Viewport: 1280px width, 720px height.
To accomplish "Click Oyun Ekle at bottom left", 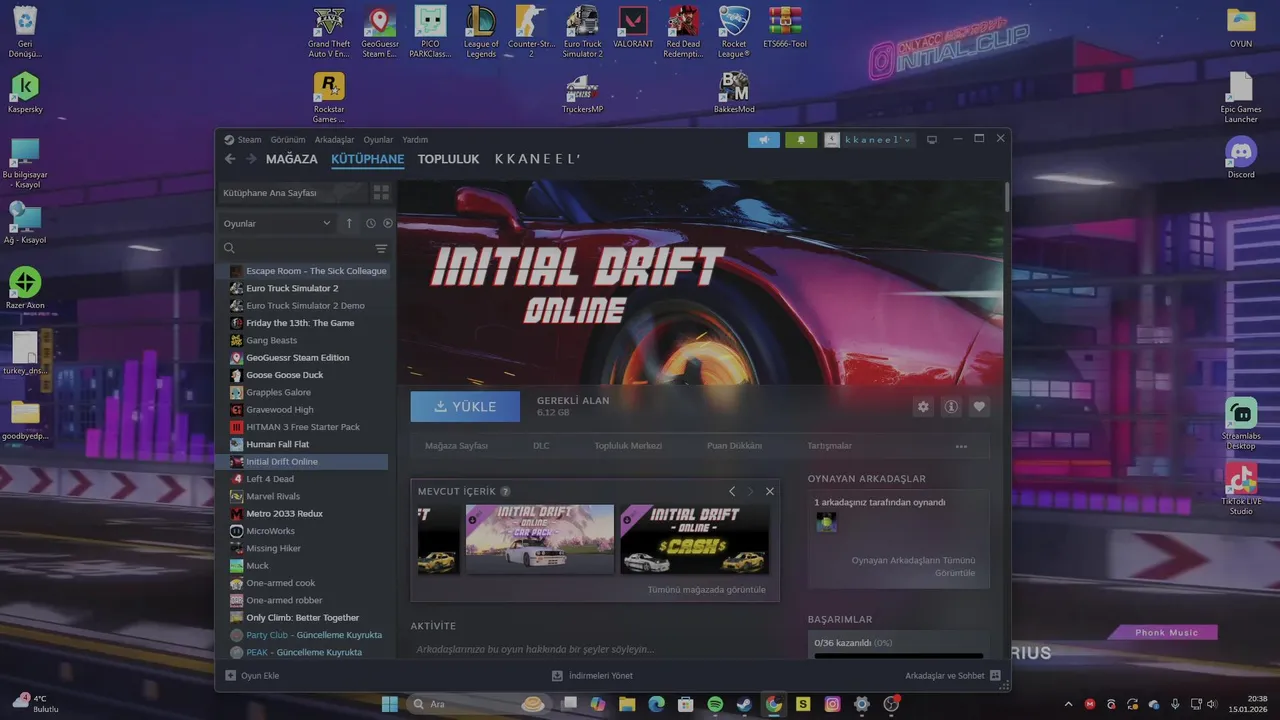I will click(x=252, y=676).
